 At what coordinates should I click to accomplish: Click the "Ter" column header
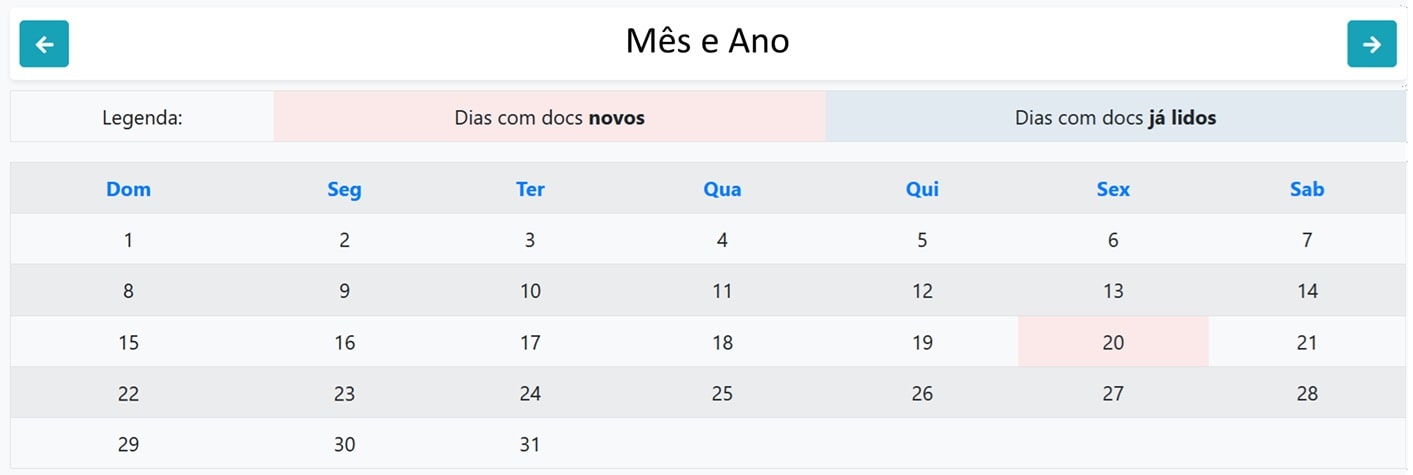tap(530, 189)
